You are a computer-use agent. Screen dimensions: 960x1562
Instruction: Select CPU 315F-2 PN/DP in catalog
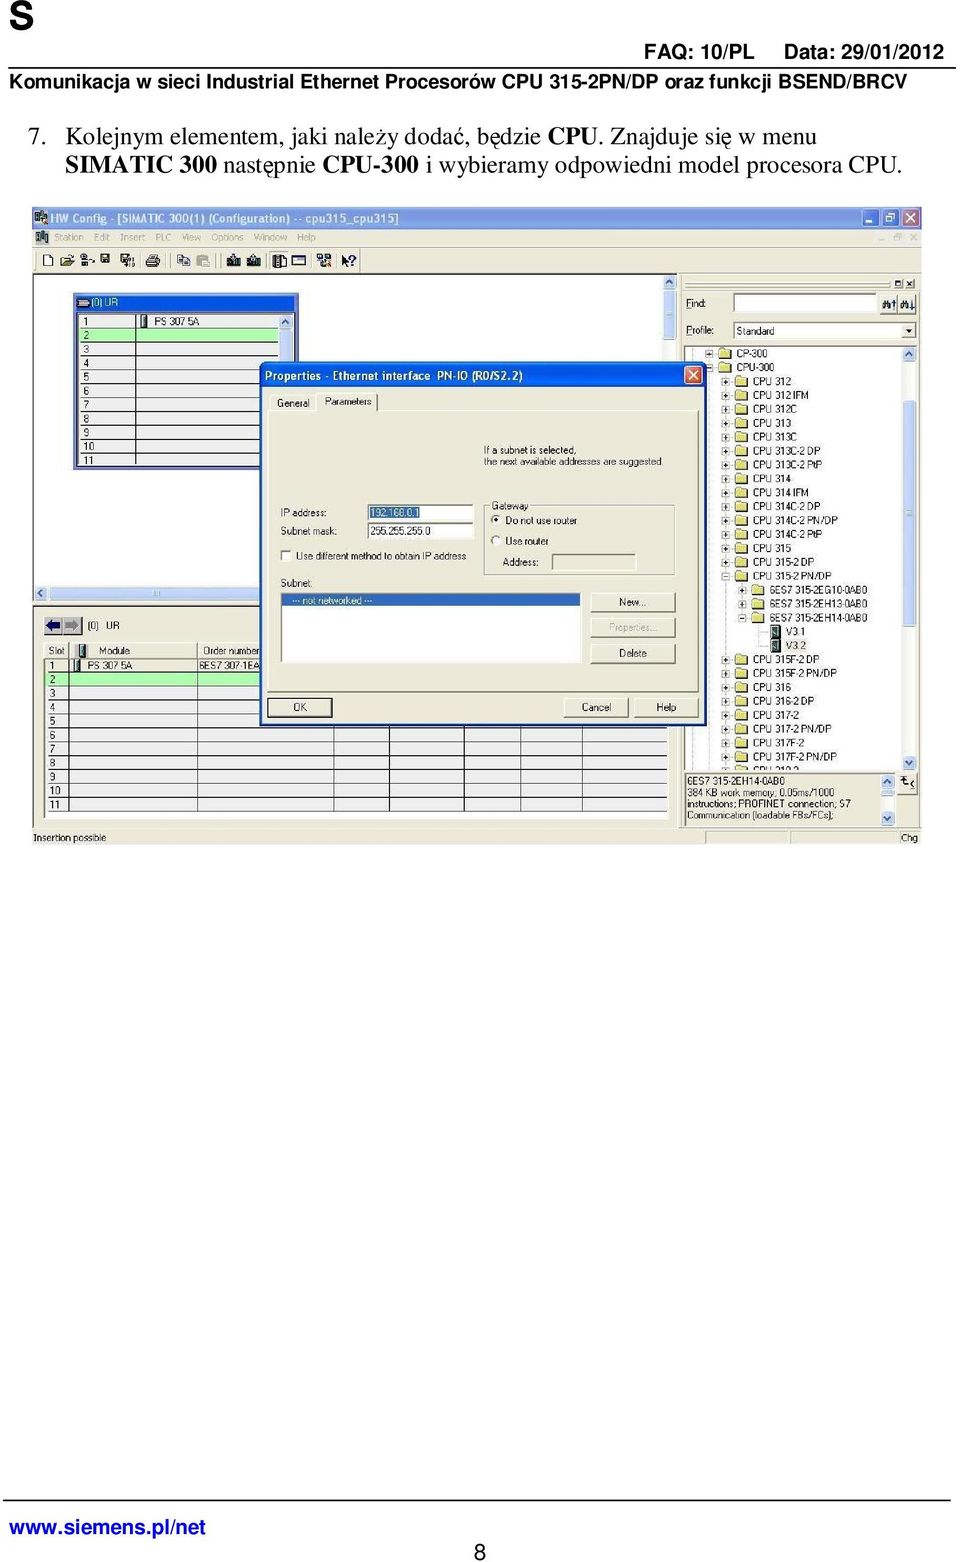pyautogui.click(x=794, y=674)
